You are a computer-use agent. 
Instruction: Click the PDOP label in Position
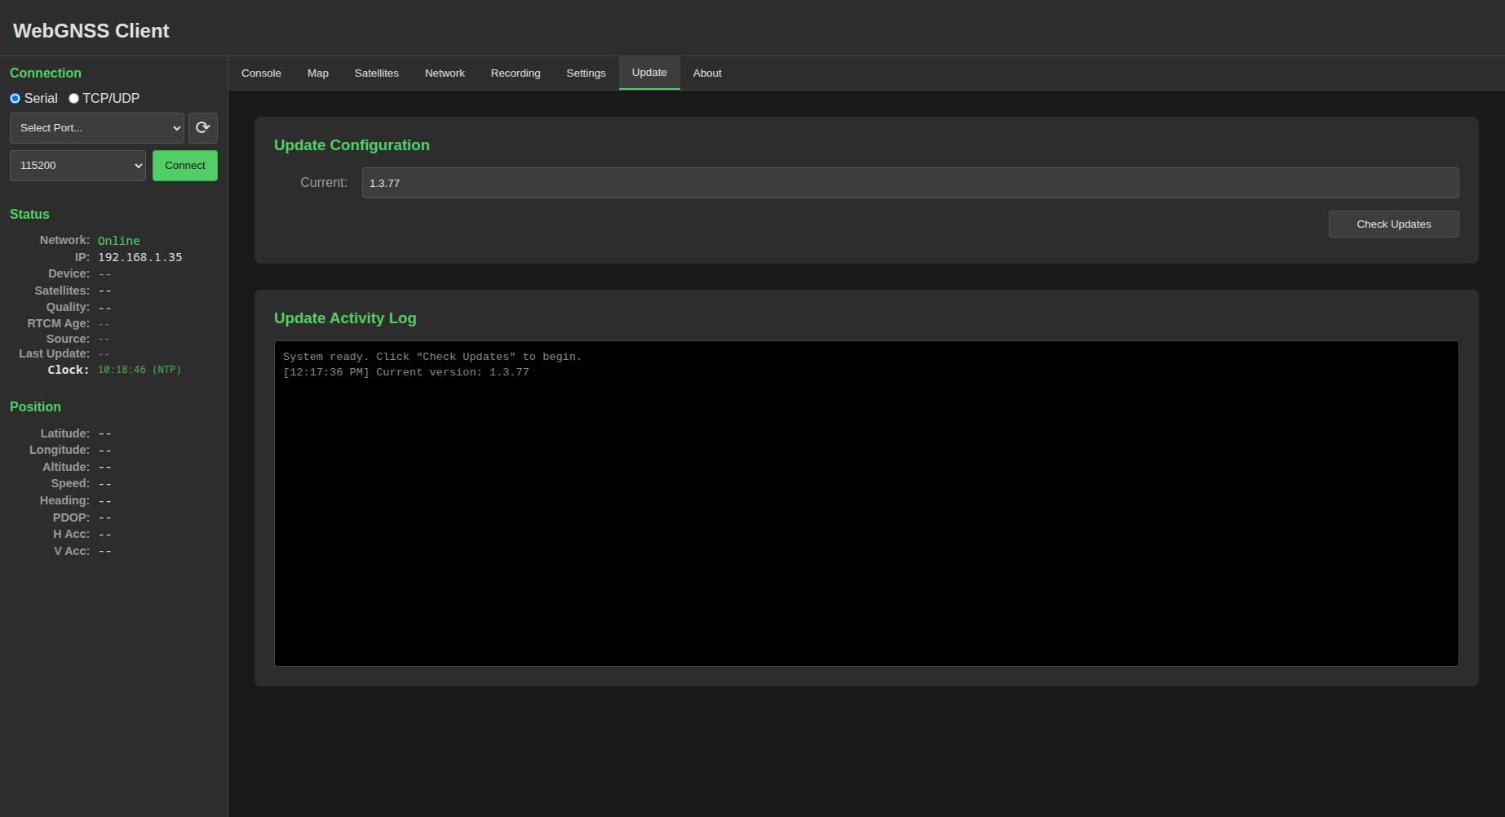71,518
